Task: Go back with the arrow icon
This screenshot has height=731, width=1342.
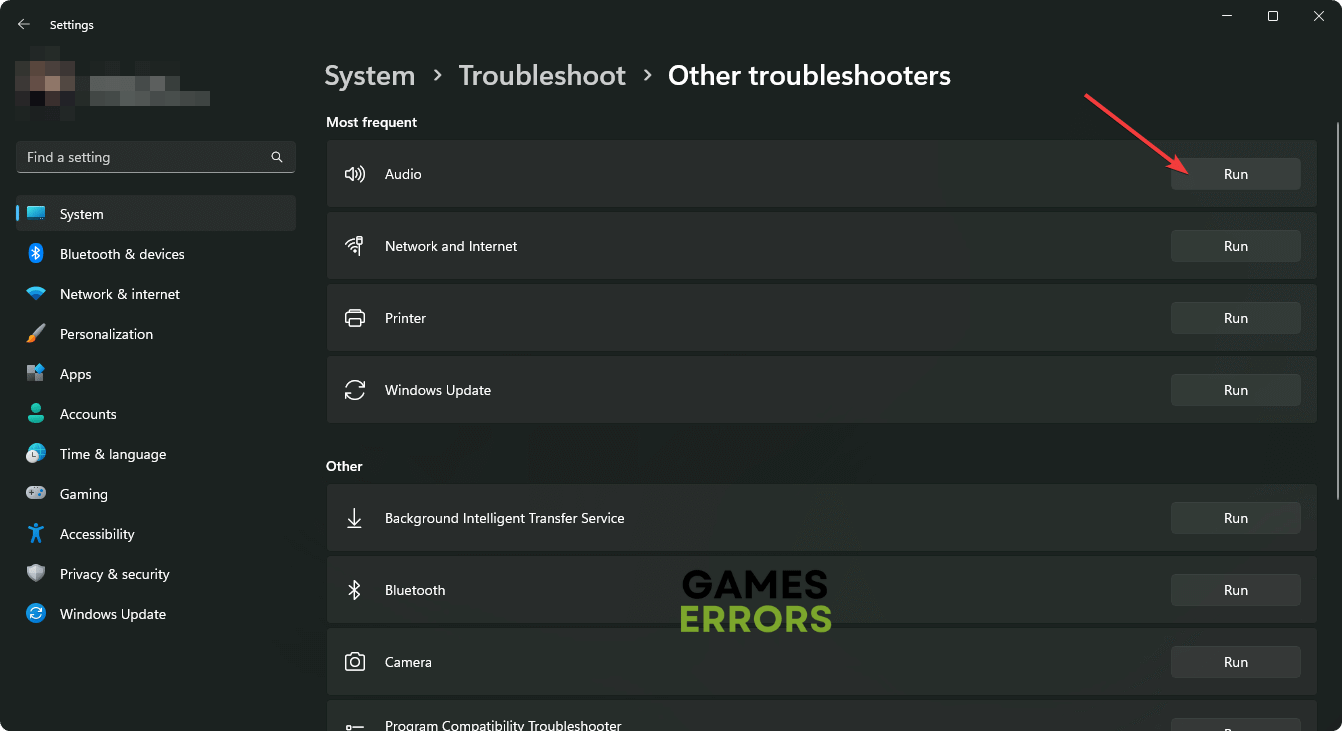Action: 24,24
